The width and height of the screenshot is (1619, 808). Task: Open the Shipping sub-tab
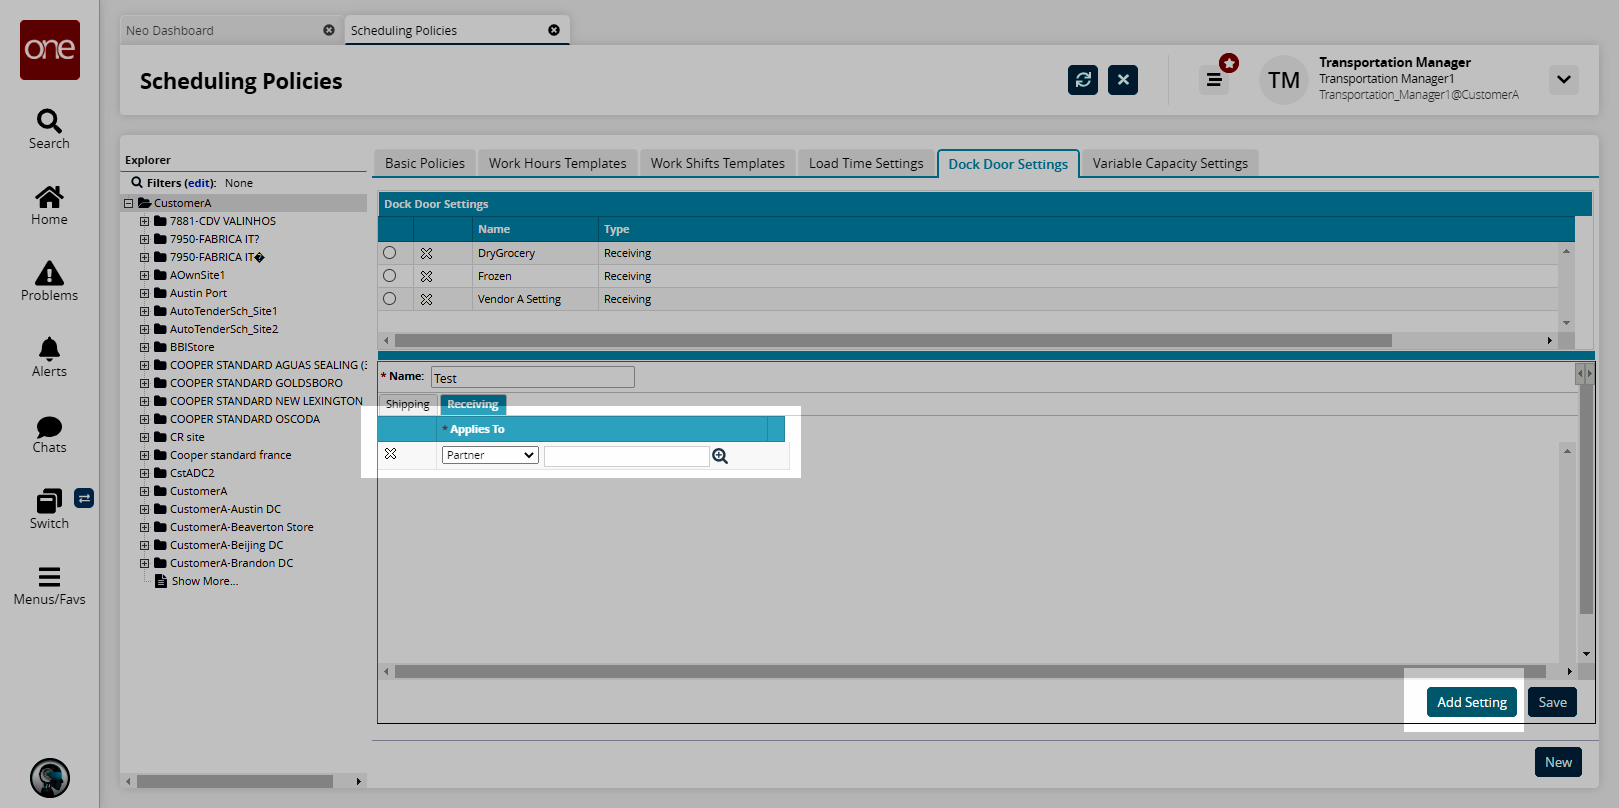(407, 405)
